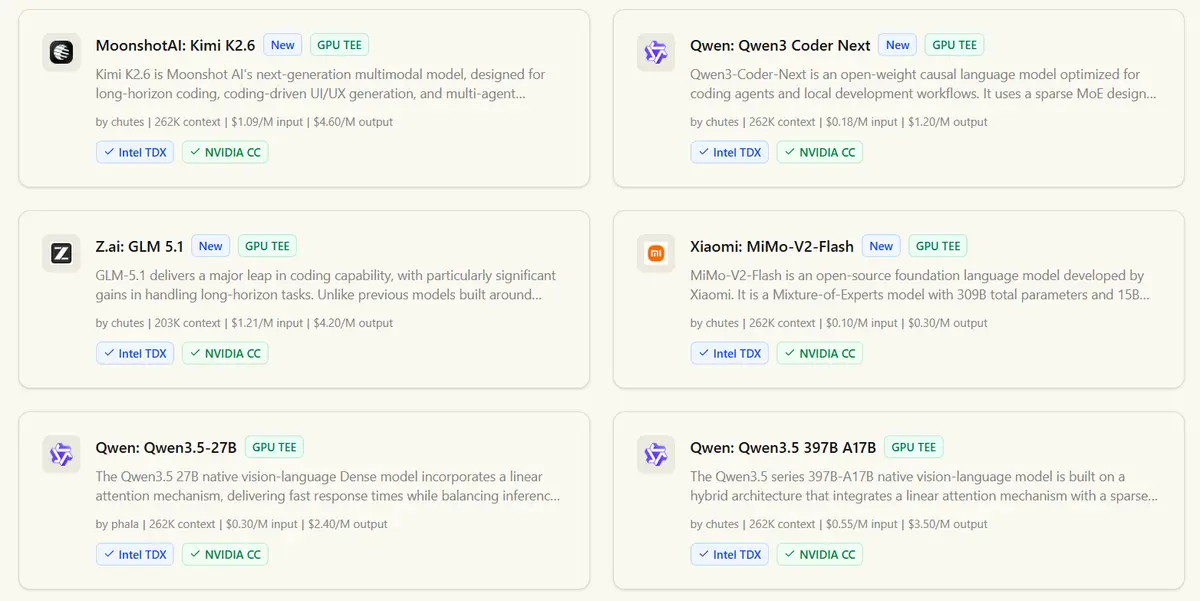Image resolution: width=1200 pixels, height=601 pixels.
Task: Click the New badge on Kimi K2.6
Action: (283, 45)
